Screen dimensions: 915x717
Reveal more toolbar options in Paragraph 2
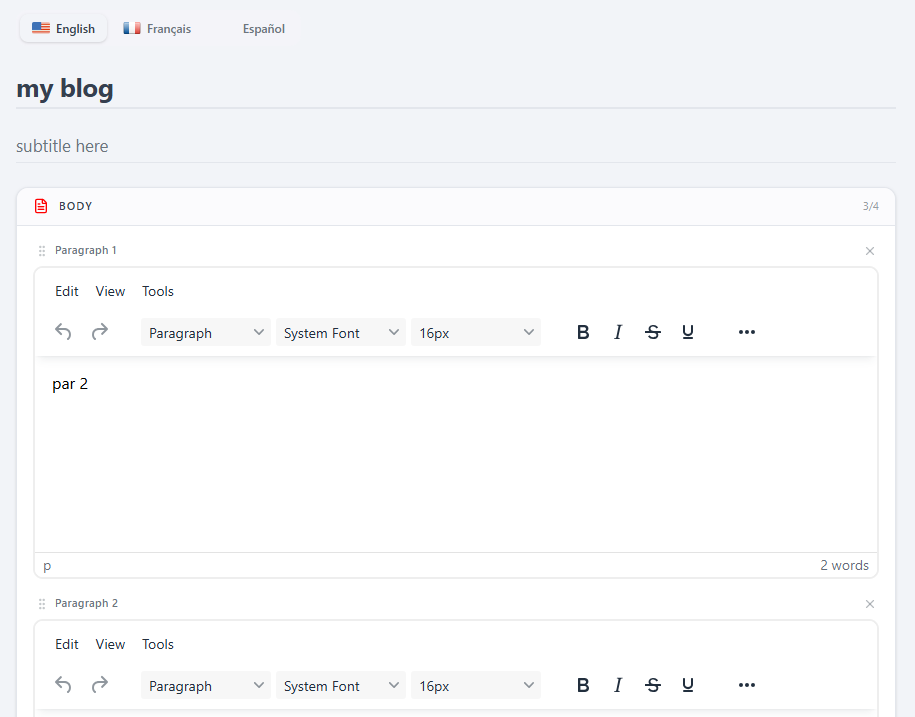pos(747,685)
